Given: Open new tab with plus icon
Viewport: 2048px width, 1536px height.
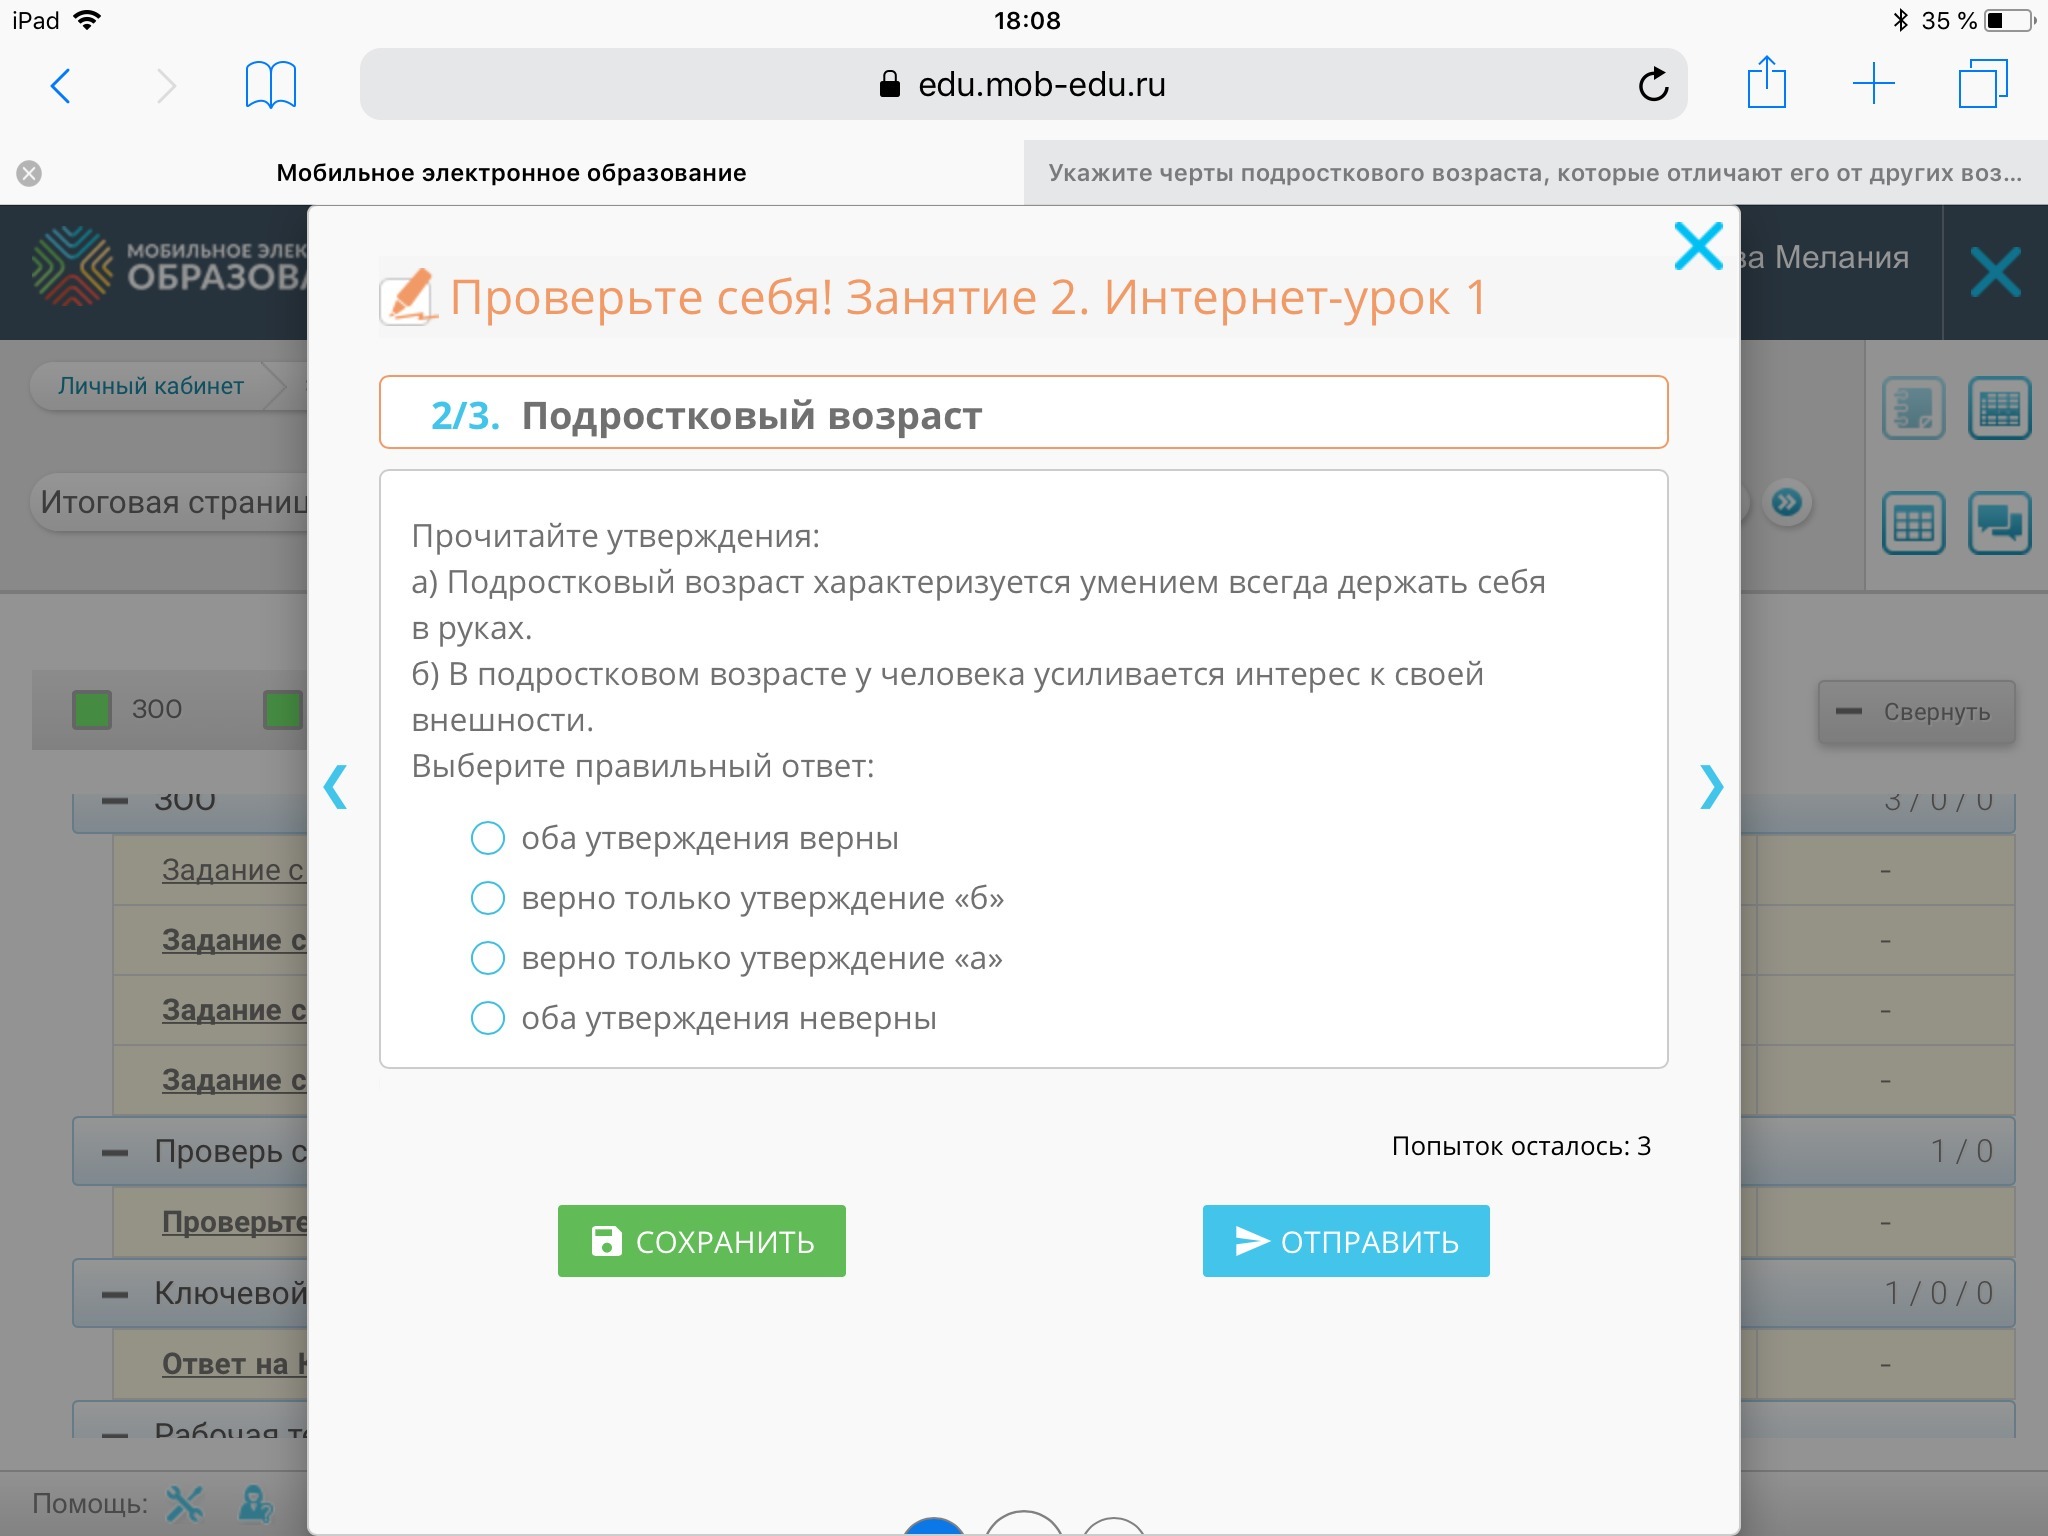Looking at the screenshot, I should coord(1873,83).
